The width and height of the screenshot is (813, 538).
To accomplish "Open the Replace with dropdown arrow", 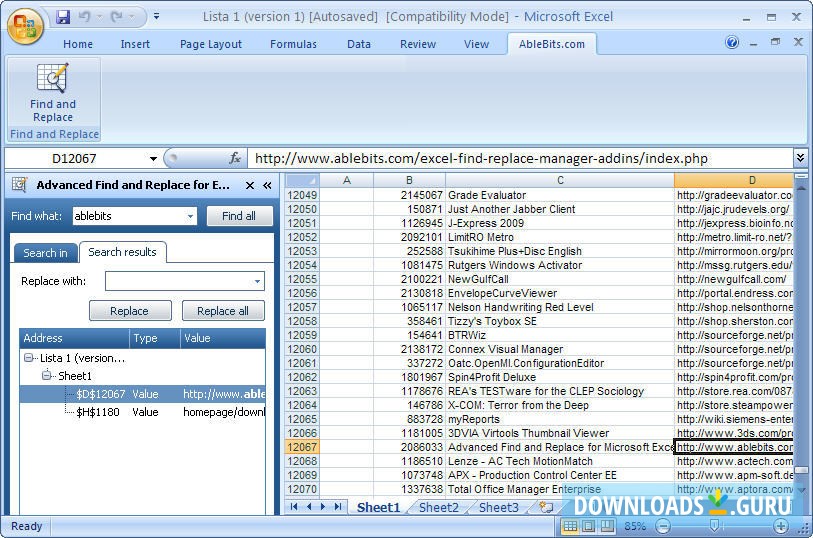I will pyautogui.click(x=257, y=281).
